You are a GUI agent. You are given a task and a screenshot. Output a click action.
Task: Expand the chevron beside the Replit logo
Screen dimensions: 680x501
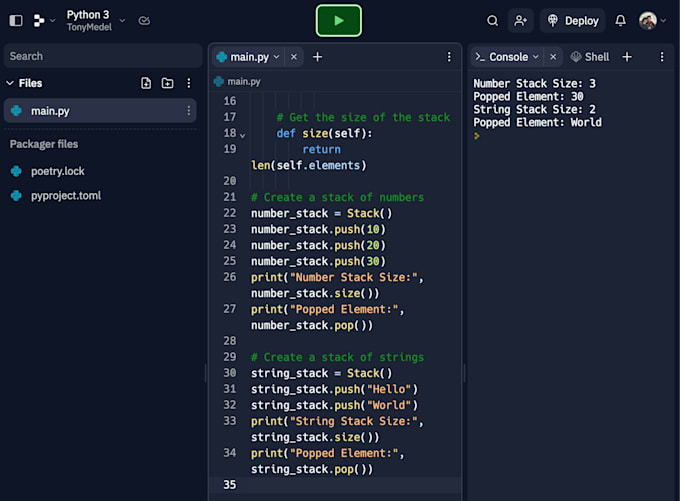[53, 20]
